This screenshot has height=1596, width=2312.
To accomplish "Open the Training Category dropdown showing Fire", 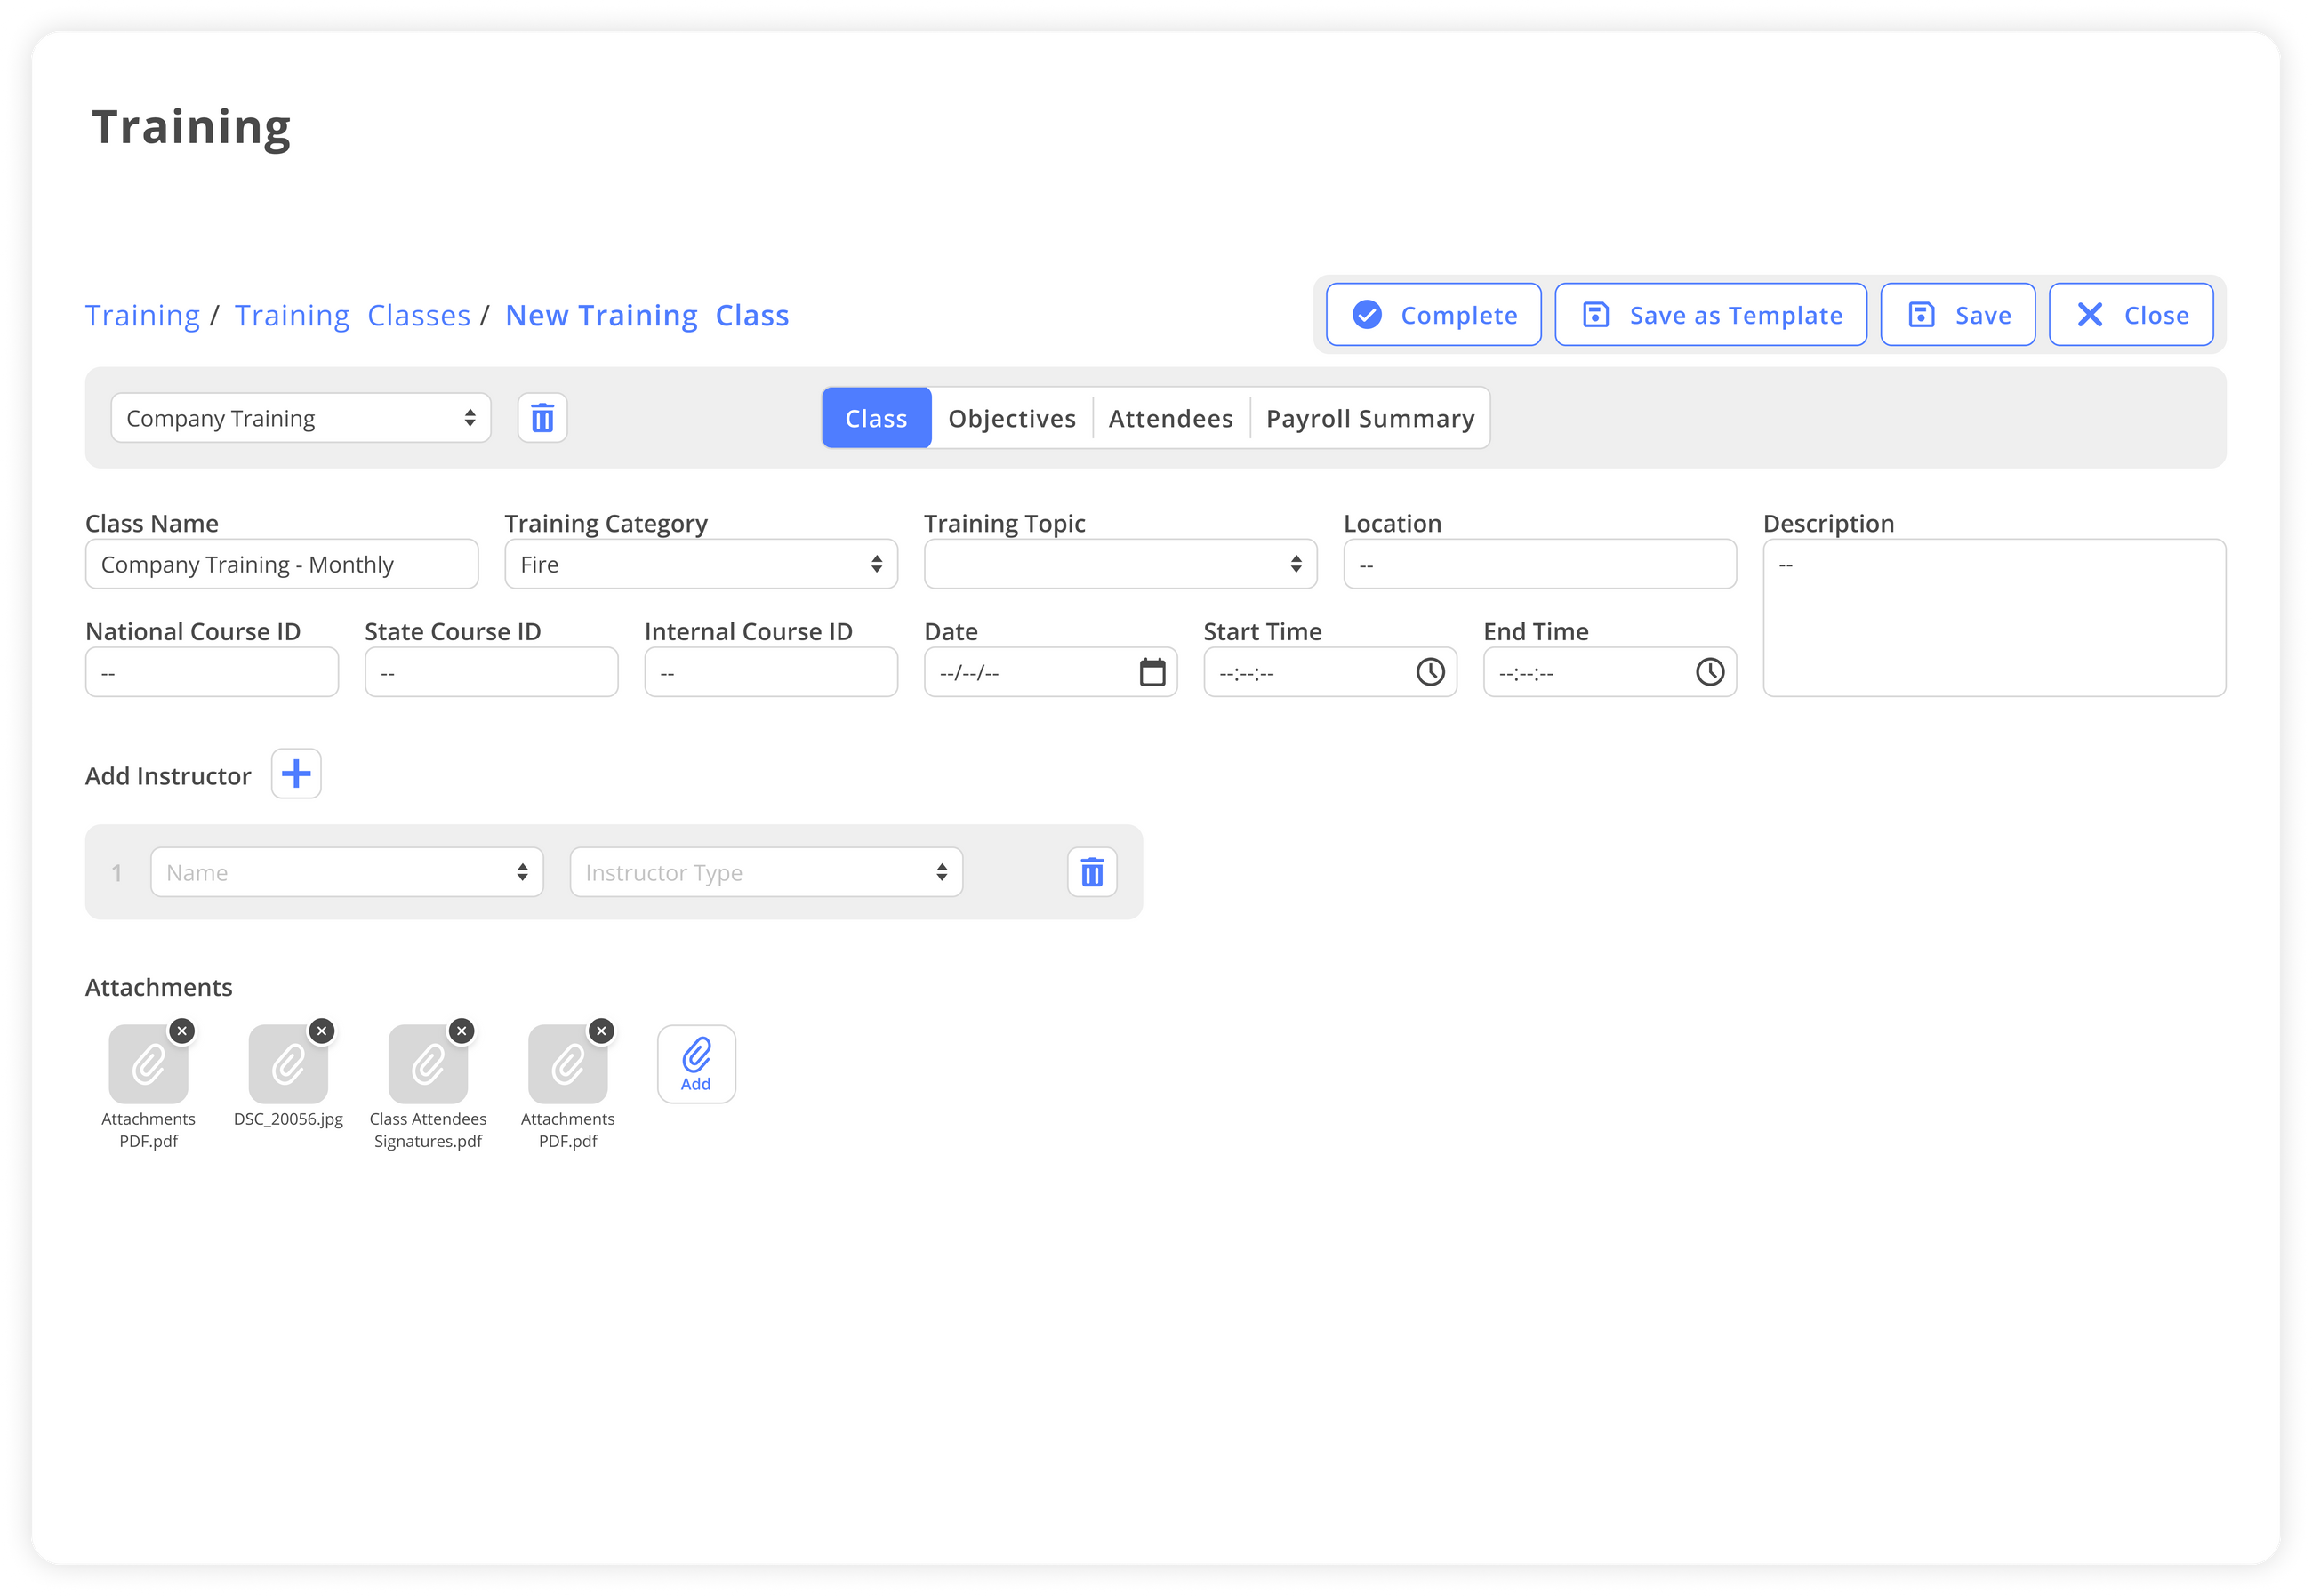I will [700, 564].
